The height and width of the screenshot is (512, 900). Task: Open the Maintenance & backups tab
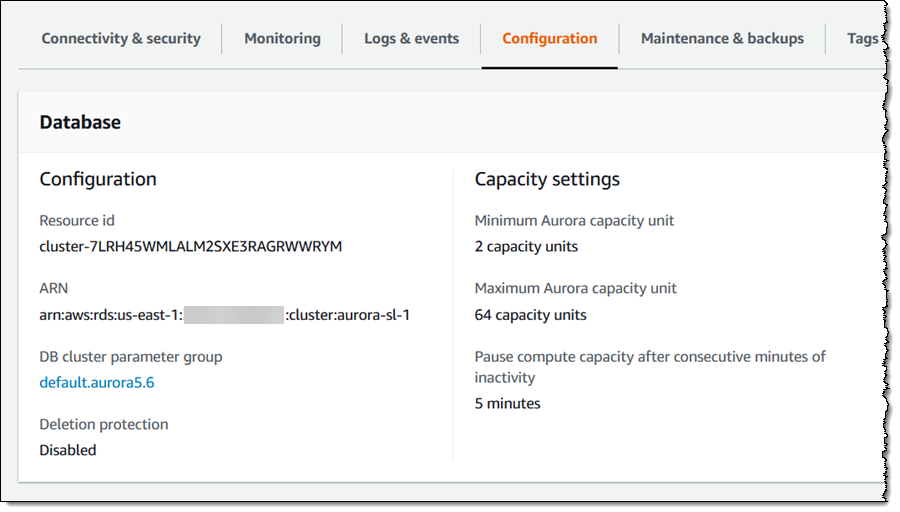click(x=722, y=39)
